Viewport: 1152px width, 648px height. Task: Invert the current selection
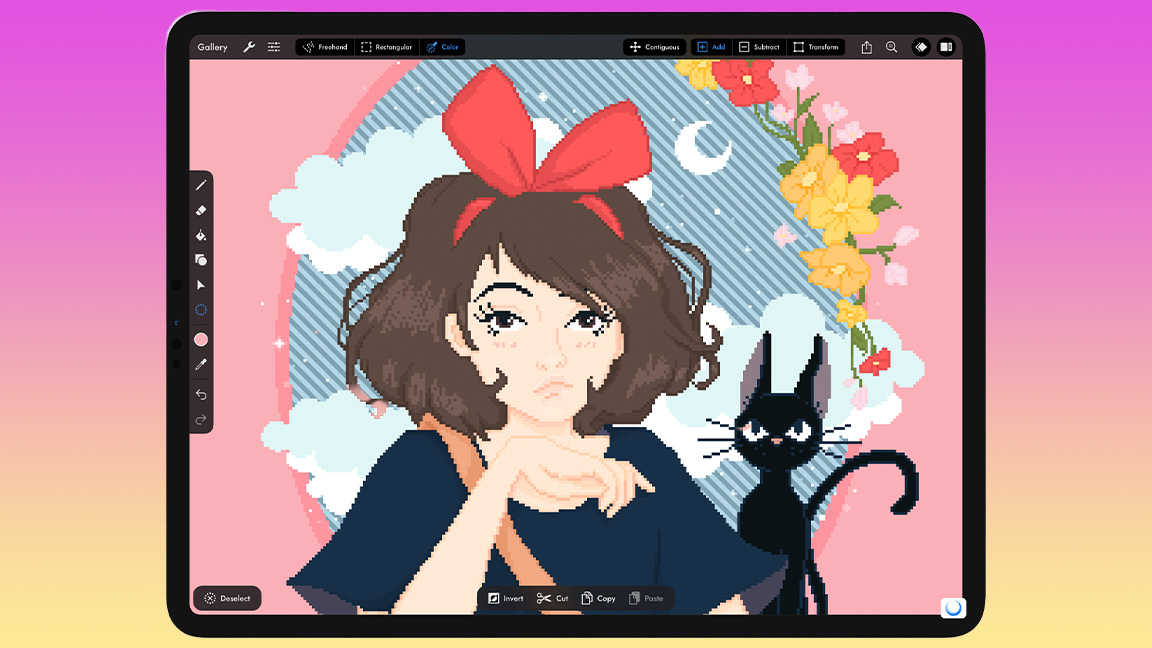click(506, 598)
